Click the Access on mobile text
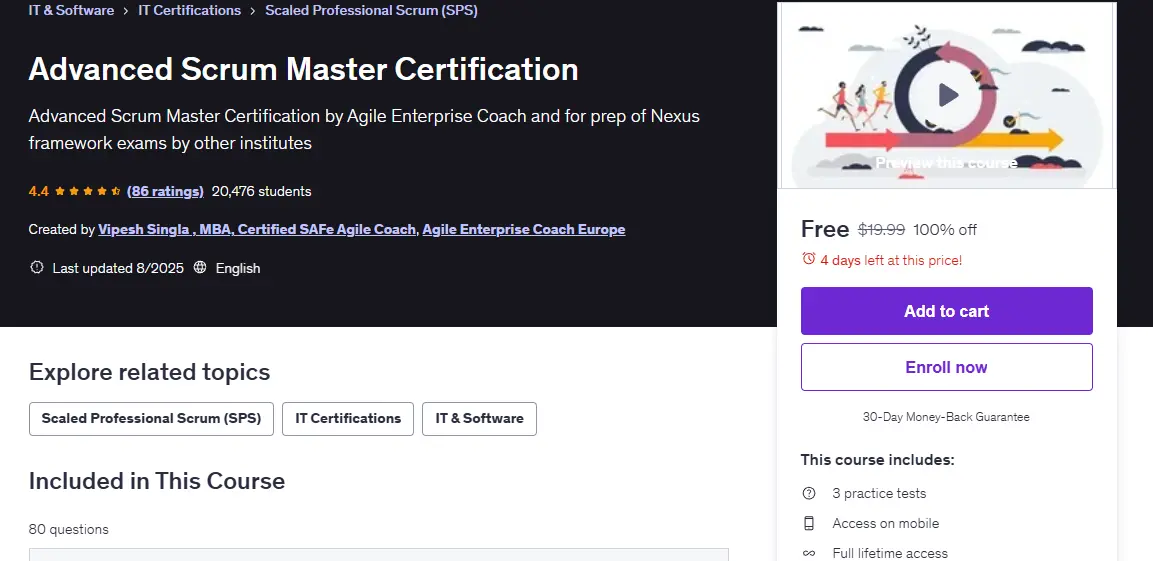Viewport: 1153px width, 561px height. [x=885, y=524]
